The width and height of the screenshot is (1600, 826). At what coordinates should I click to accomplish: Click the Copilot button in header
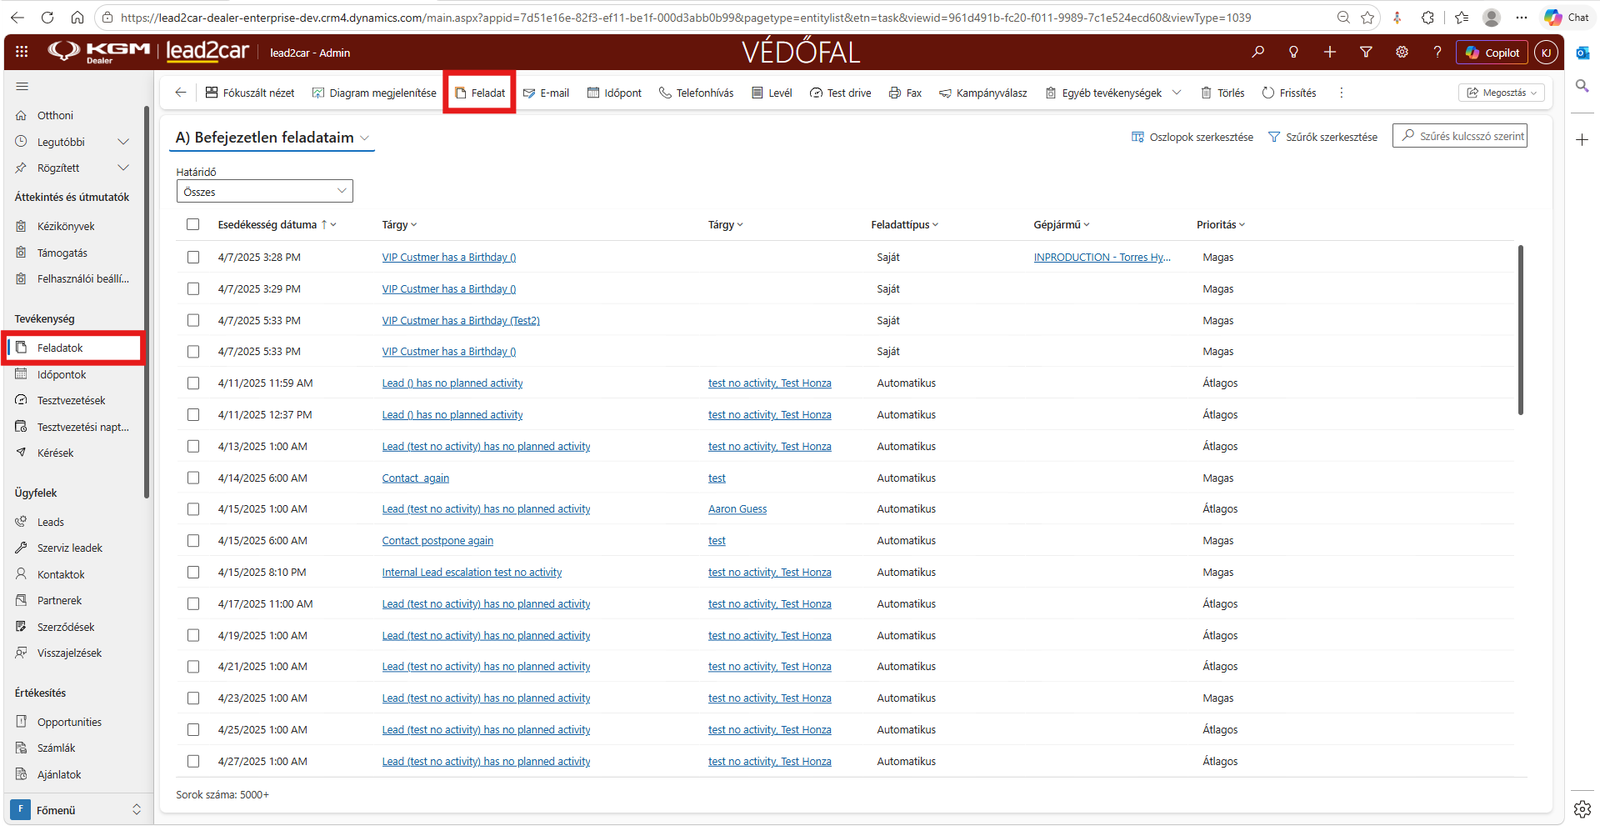[x=1492, y=52]
